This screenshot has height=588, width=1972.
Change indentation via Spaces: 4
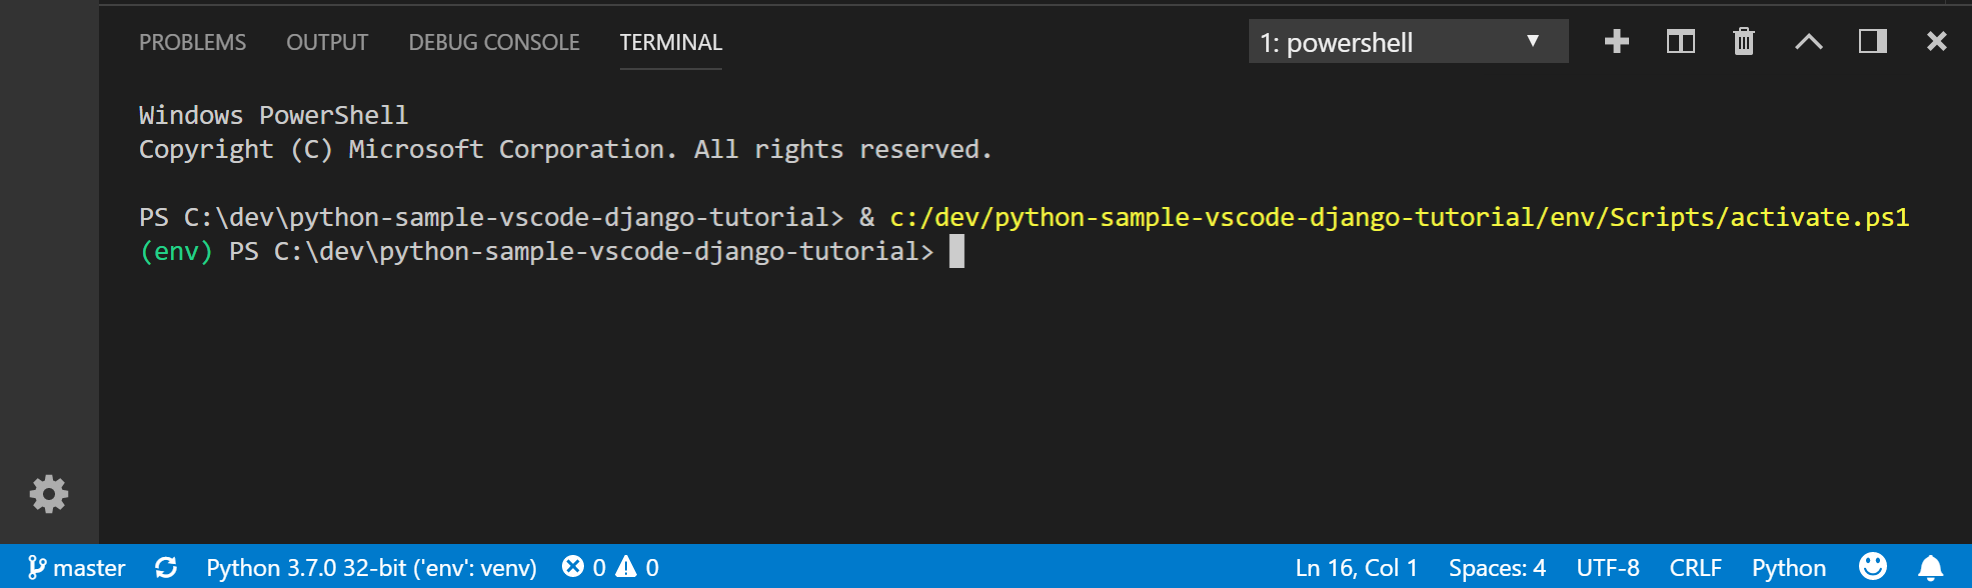(x=1496, y=568)
